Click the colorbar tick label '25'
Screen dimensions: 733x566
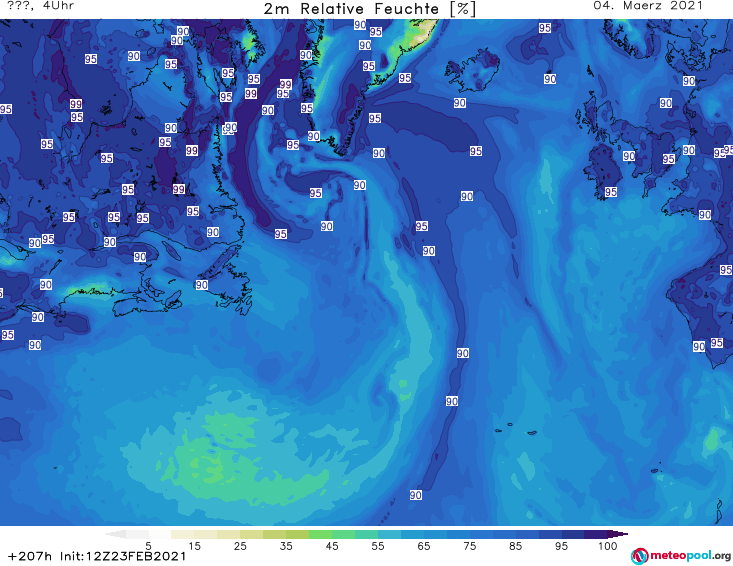coord(240,546)
